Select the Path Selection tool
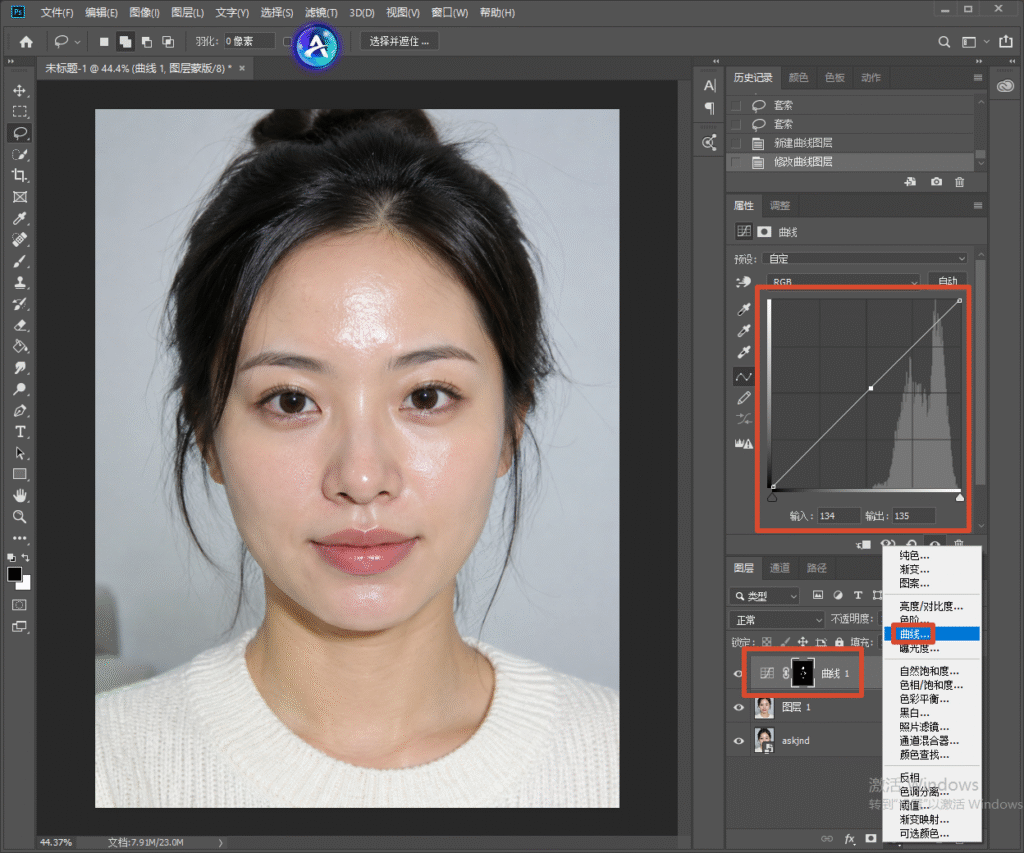This screenshot has height=853, width=1024. [x=20, y=453]
